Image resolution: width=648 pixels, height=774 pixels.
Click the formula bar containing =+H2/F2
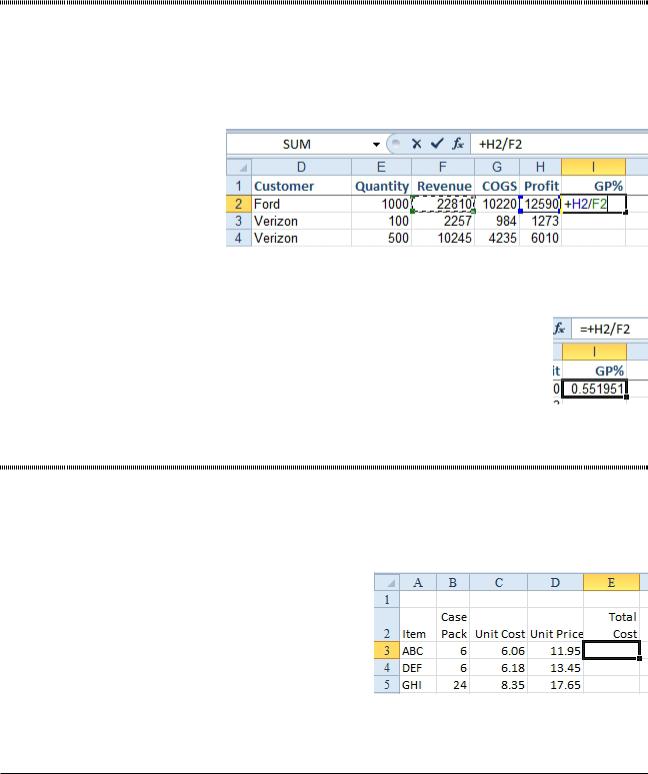coord(610,329)
